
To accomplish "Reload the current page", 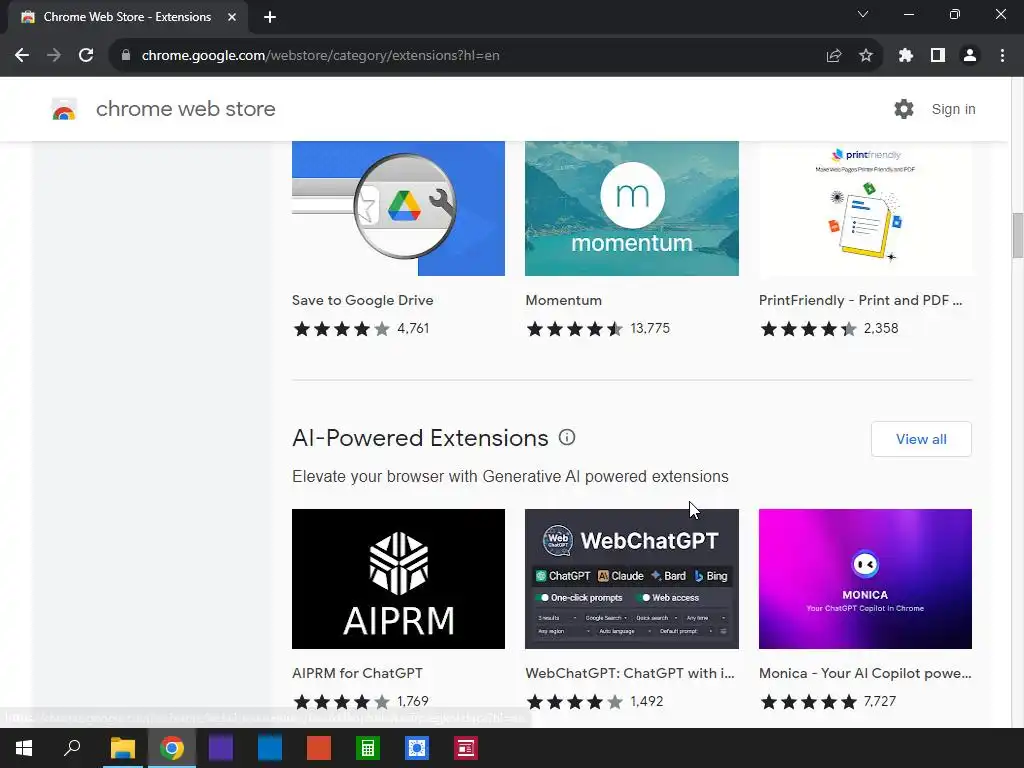I will pyautogui.click(x=86, y=56).
